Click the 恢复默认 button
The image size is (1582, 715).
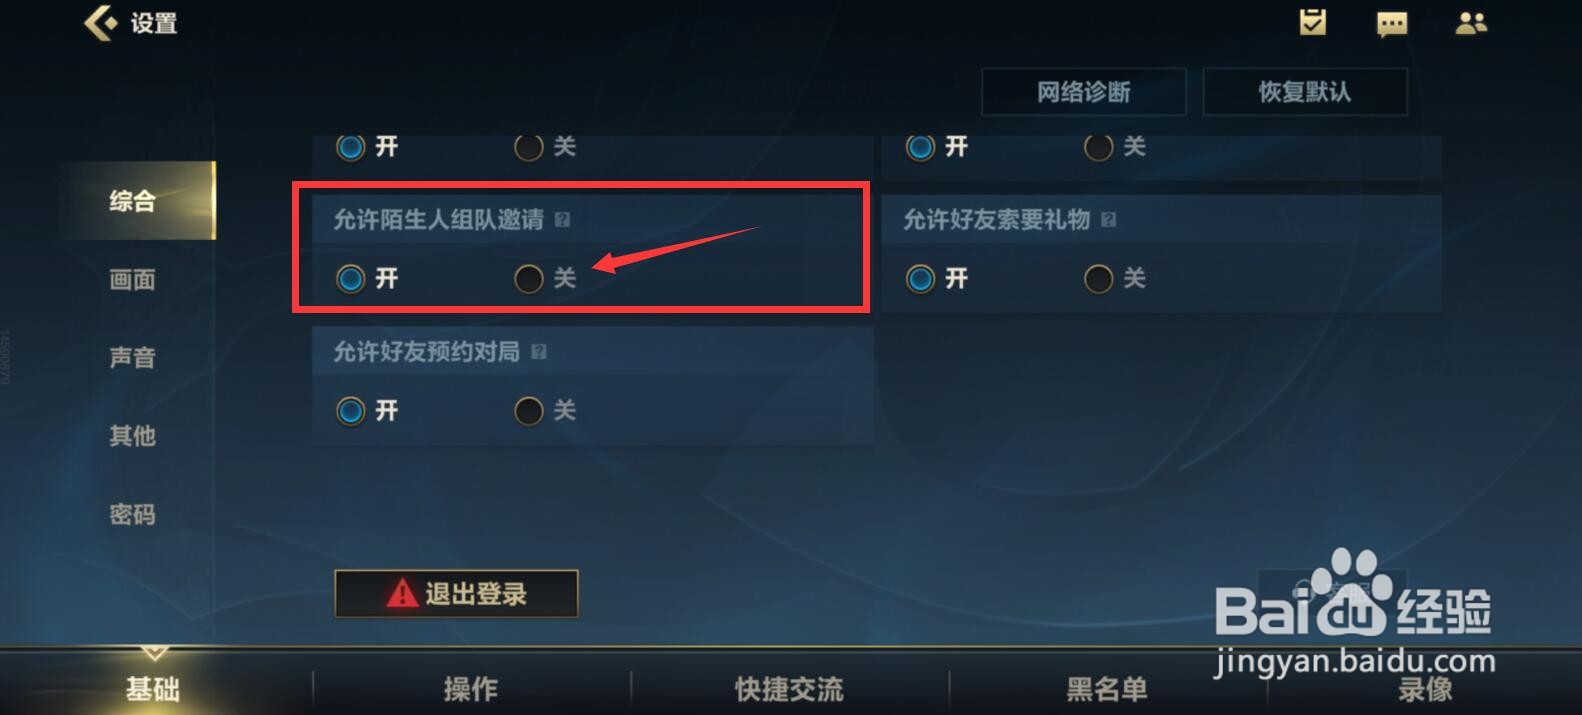pos(1305,92)
